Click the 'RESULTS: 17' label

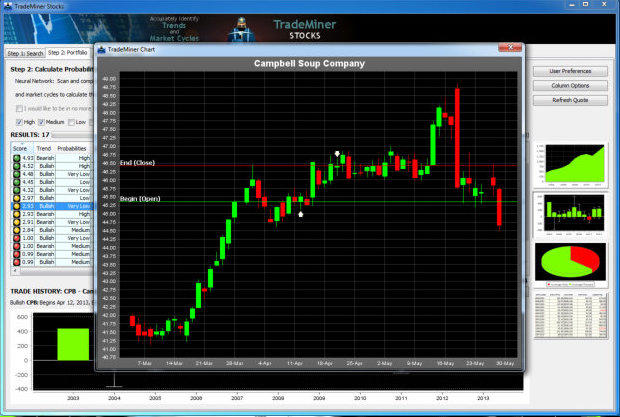[30, 135]
